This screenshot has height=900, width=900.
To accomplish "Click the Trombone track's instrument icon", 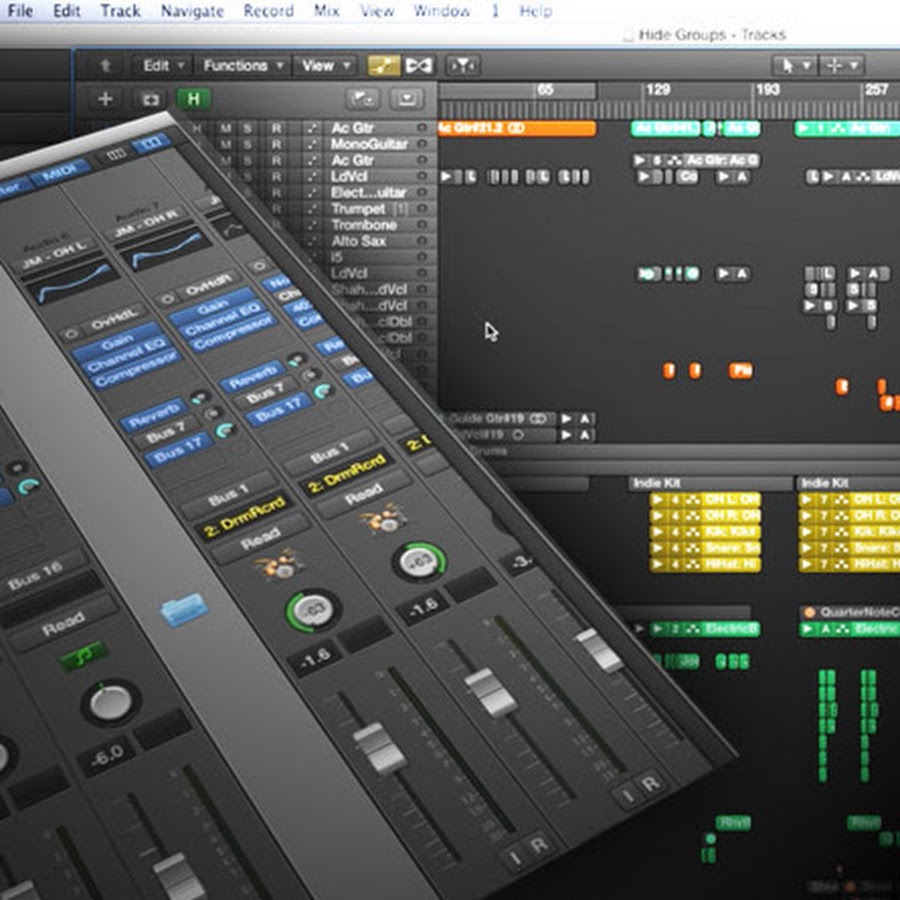I will 312,225.
